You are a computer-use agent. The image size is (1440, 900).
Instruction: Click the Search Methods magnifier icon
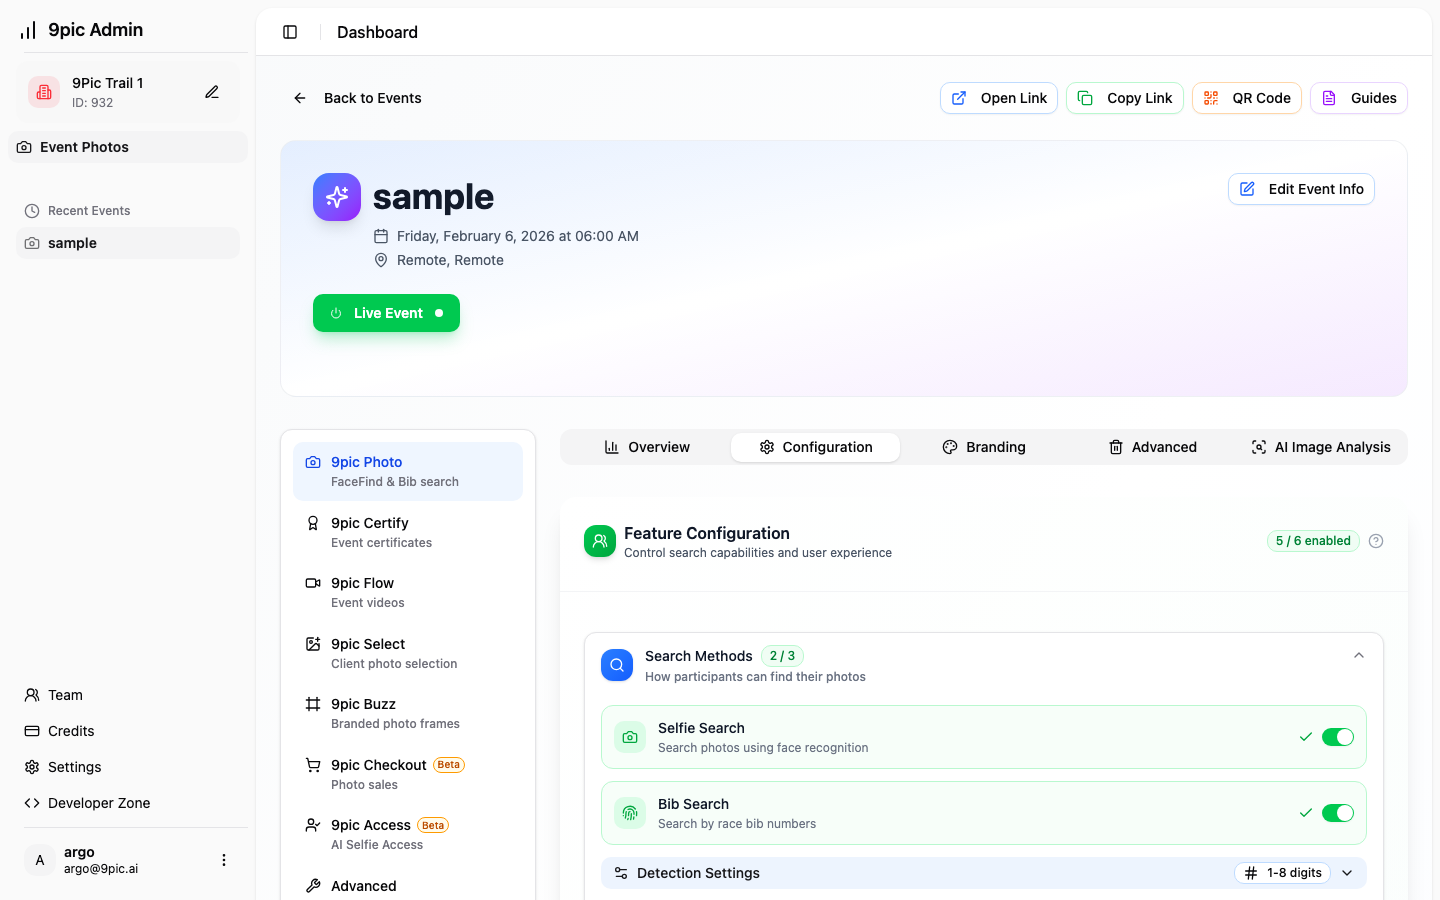tap(617, 665)
